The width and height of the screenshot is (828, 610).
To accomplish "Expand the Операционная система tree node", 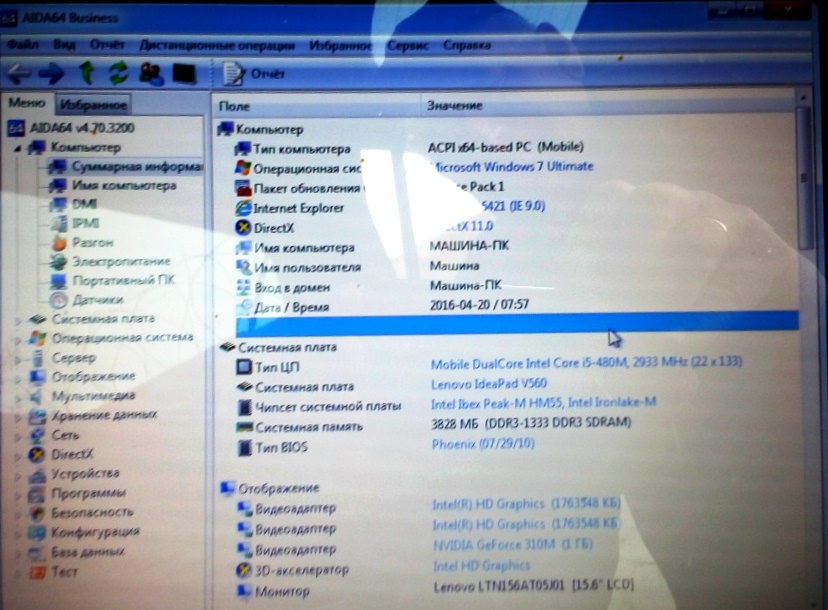I will tap(17, 339).
